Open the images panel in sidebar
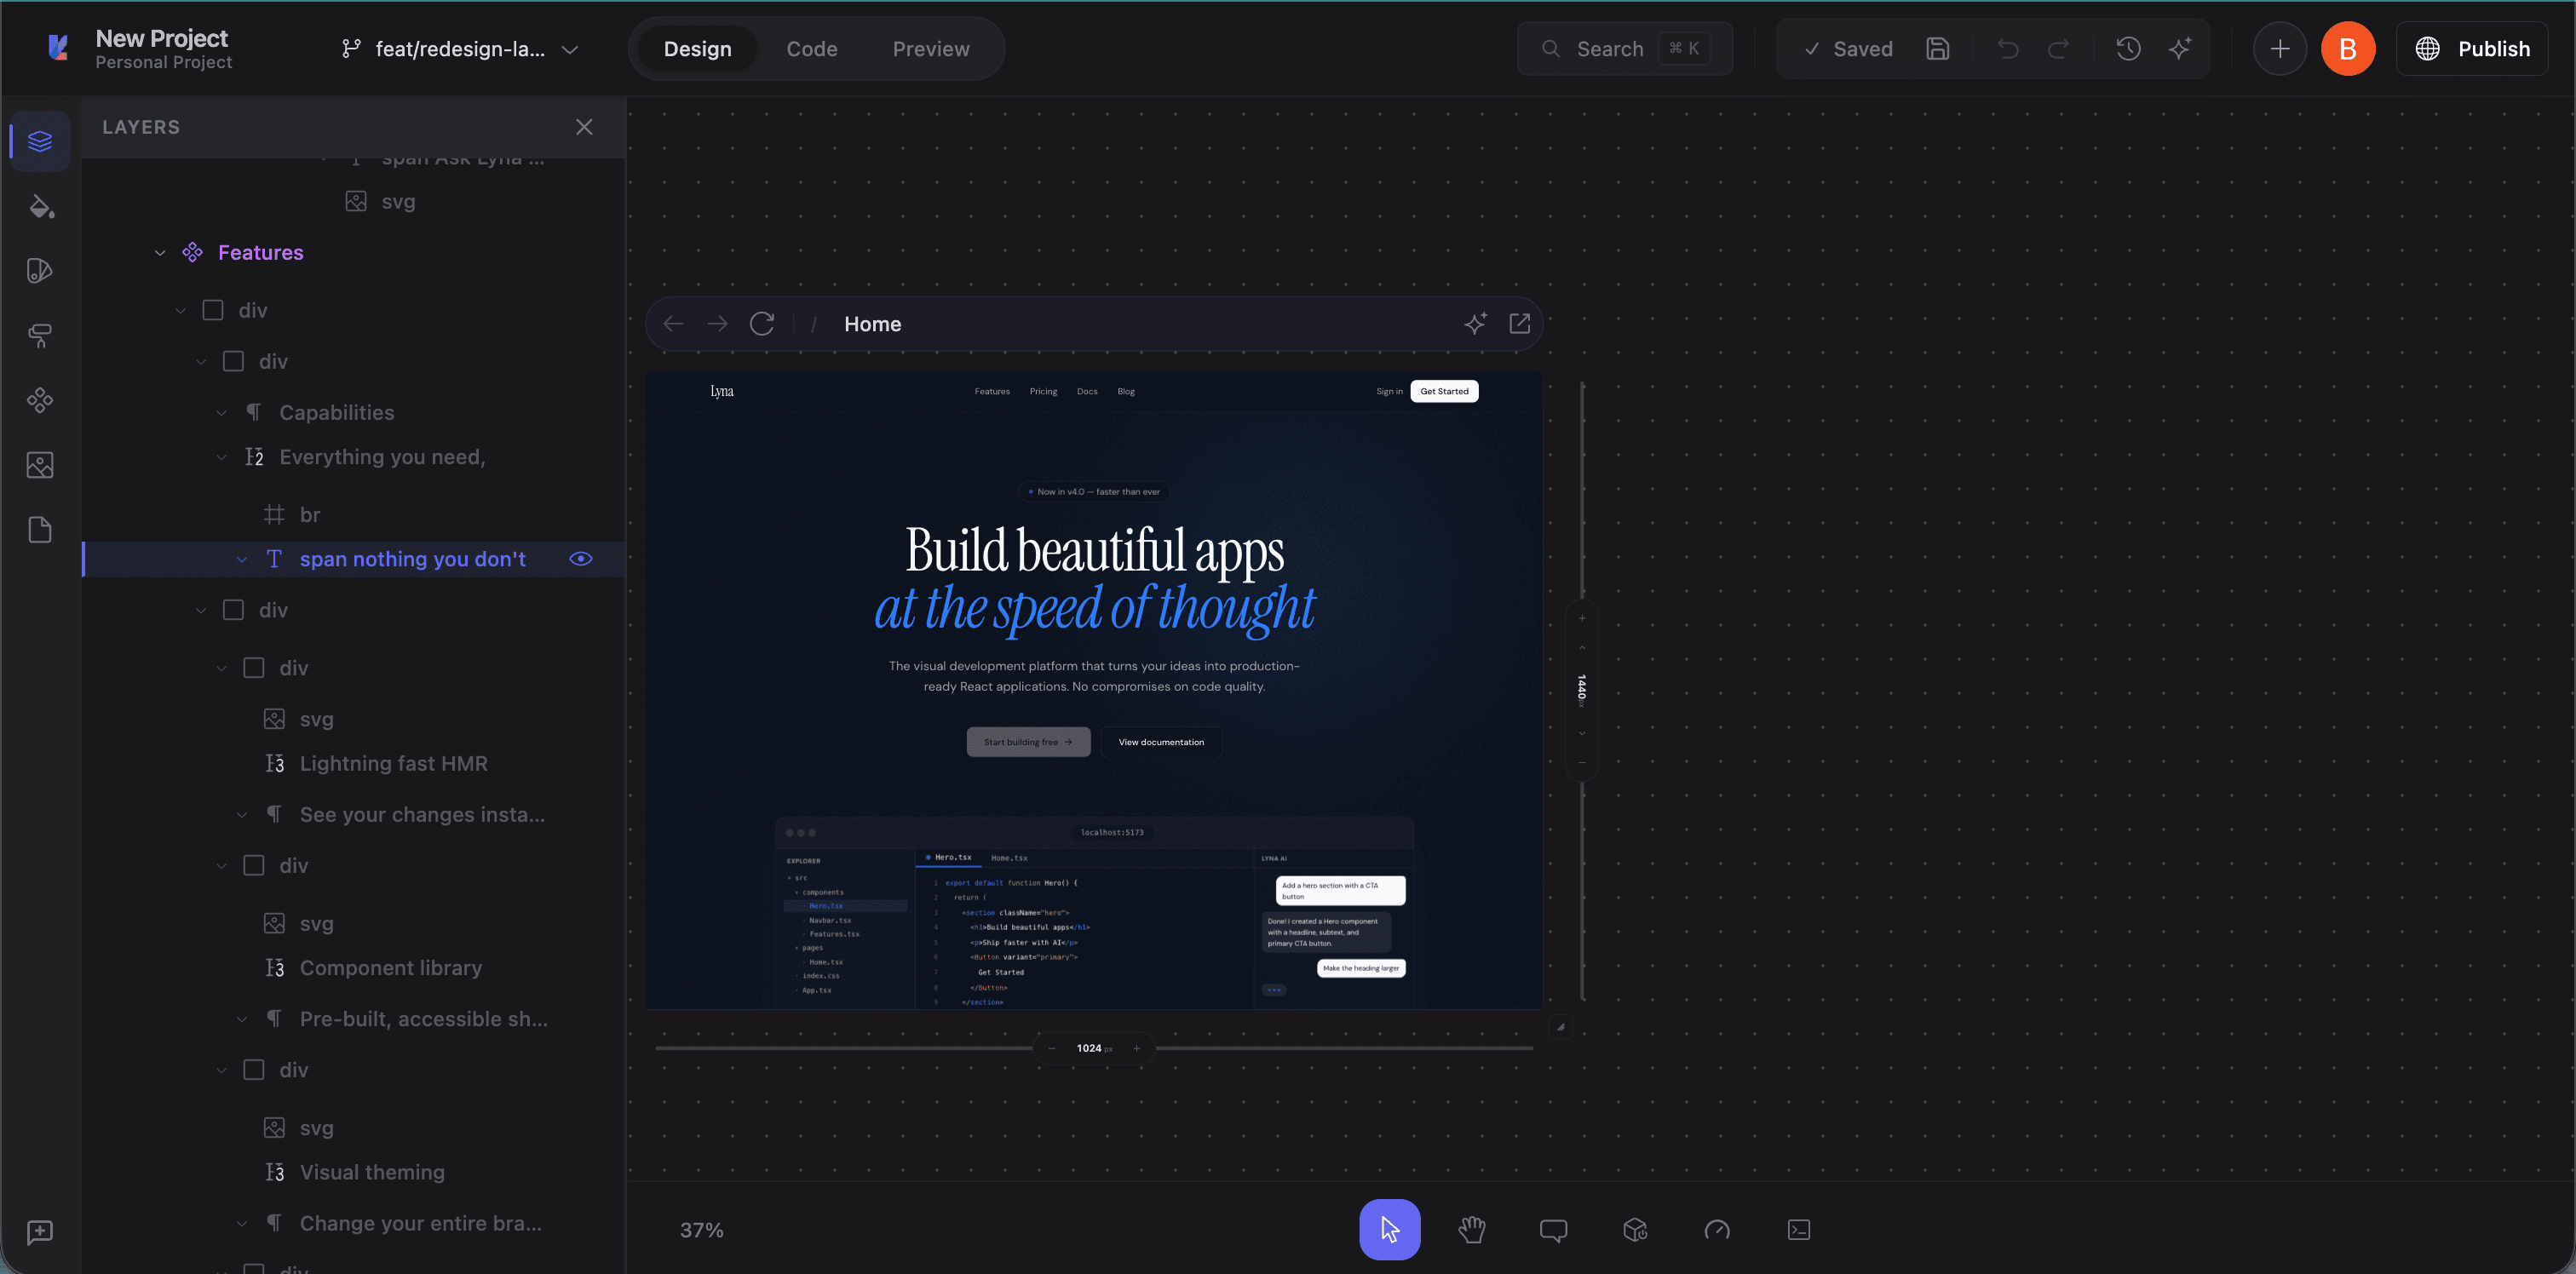This screenshot has width=2576, height=1274. click(40, 465)
